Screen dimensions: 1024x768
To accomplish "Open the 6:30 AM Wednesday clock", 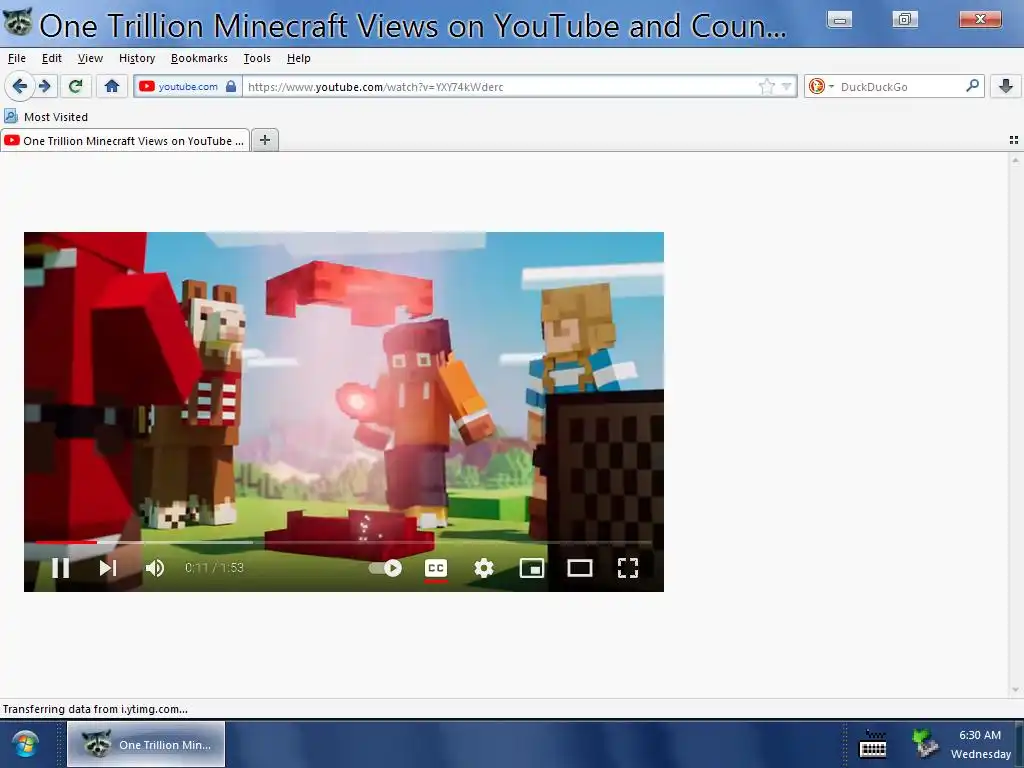I will (x=981, y=744).
